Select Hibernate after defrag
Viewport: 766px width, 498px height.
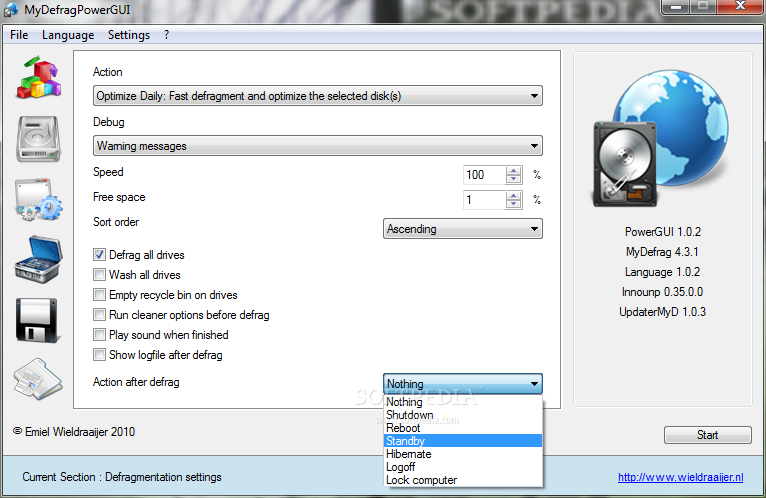463,454
